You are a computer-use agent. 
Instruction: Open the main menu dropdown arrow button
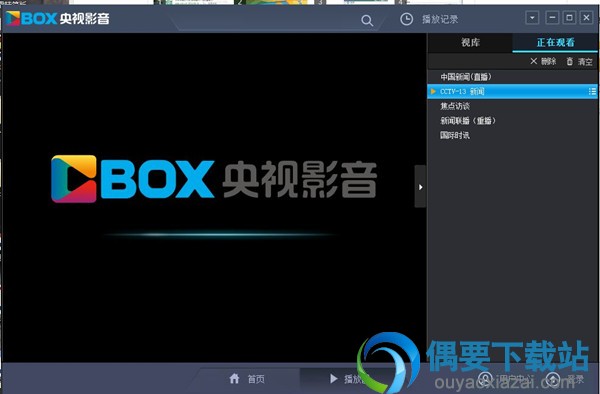532,18
